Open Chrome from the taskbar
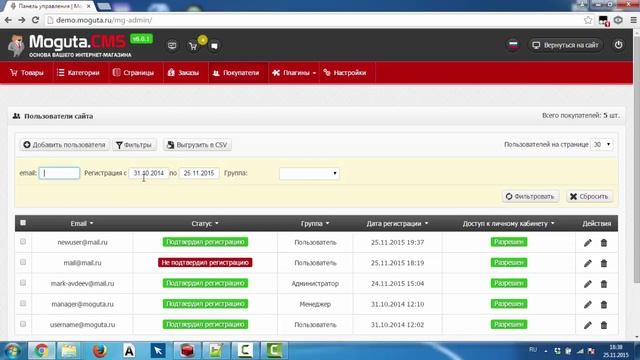 click(41, 350)
